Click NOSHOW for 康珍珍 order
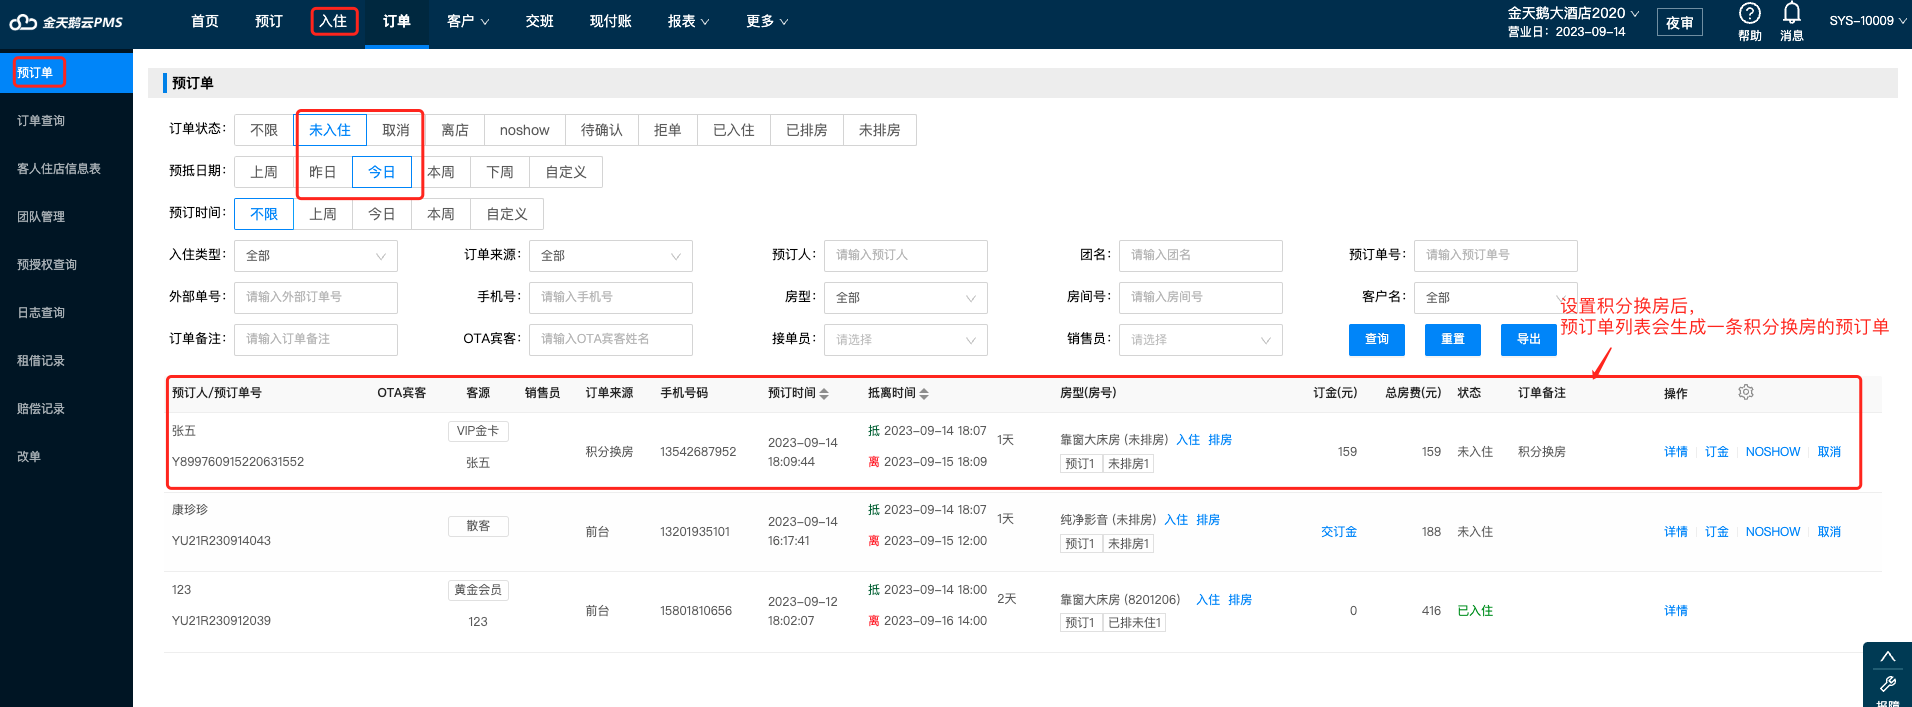This screenshot has width=1912, height=707. click(x=1773, y=532)
